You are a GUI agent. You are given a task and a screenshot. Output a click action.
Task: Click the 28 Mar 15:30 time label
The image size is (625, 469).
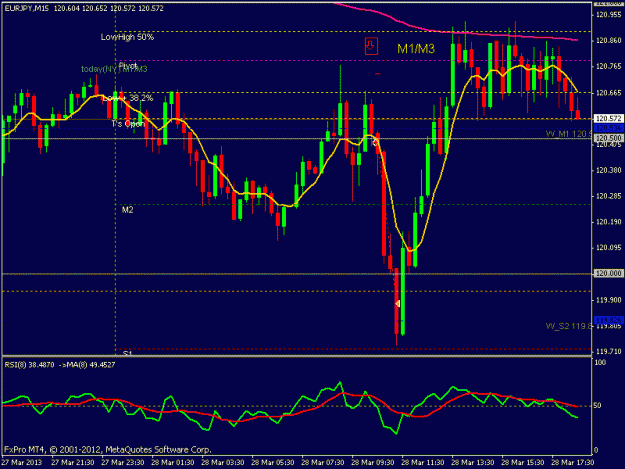click(x=523, y=463)
